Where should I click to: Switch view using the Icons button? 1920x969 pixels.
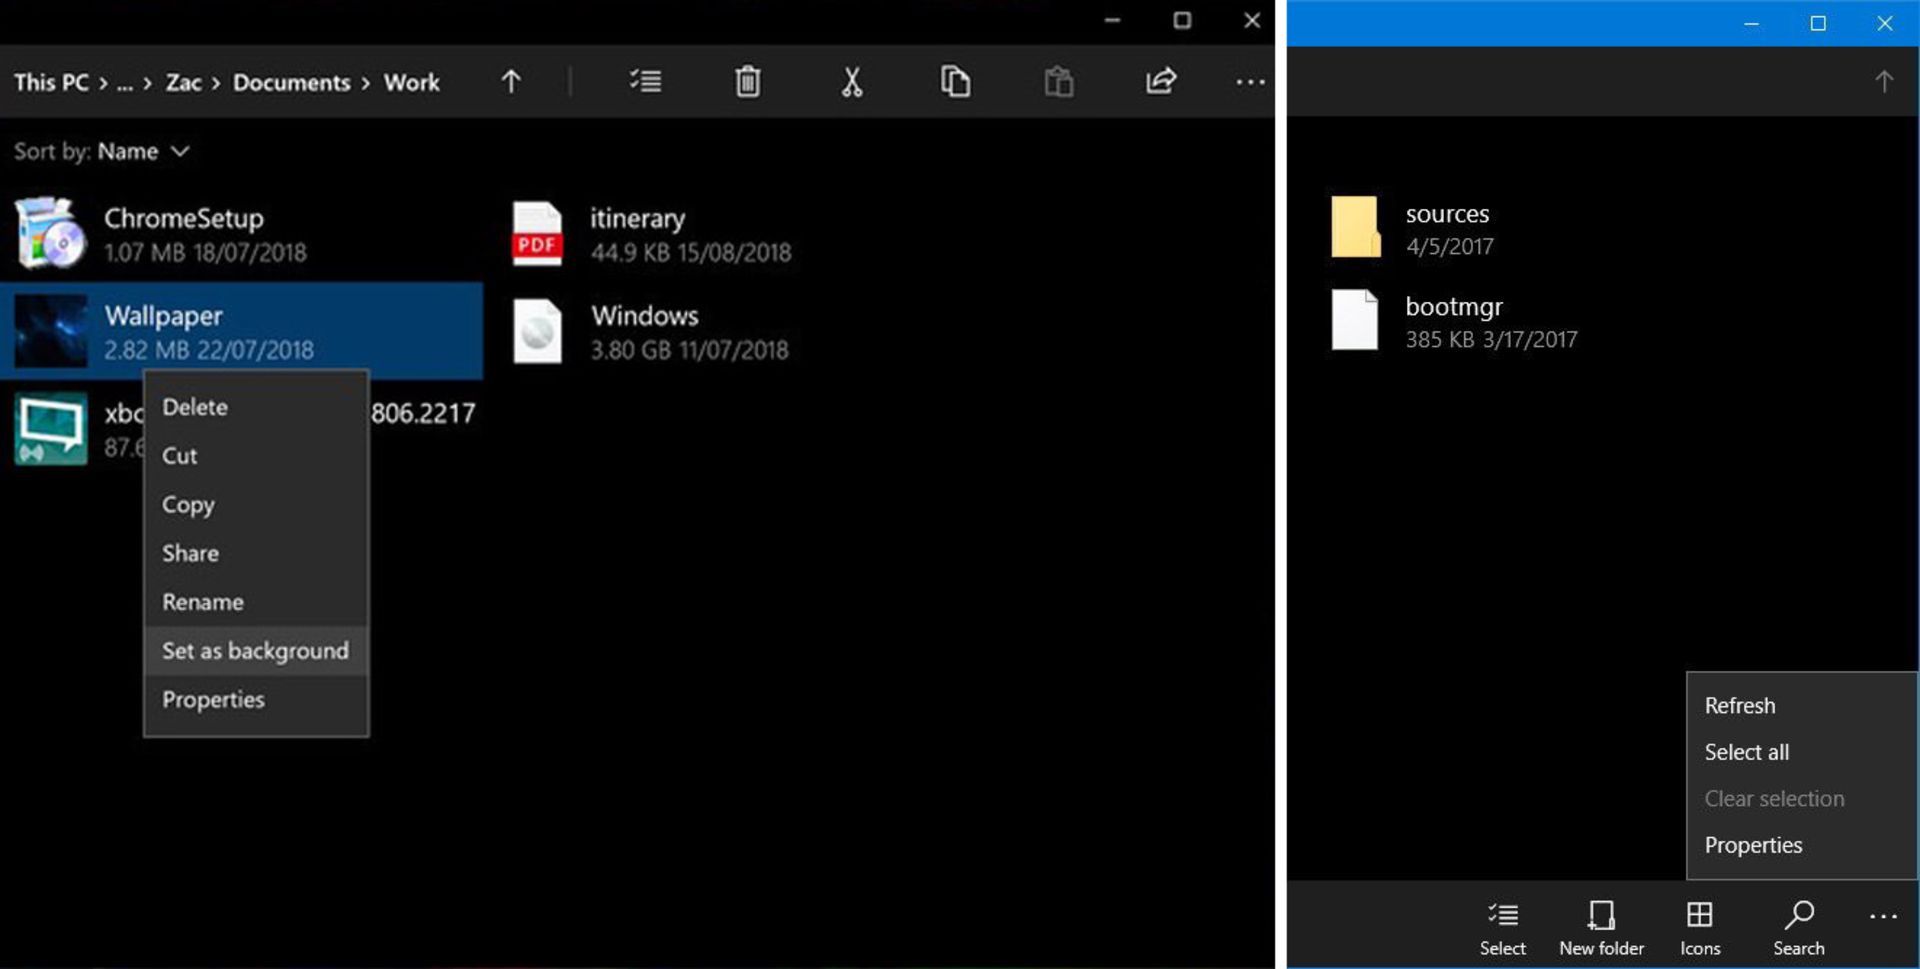1699,925
